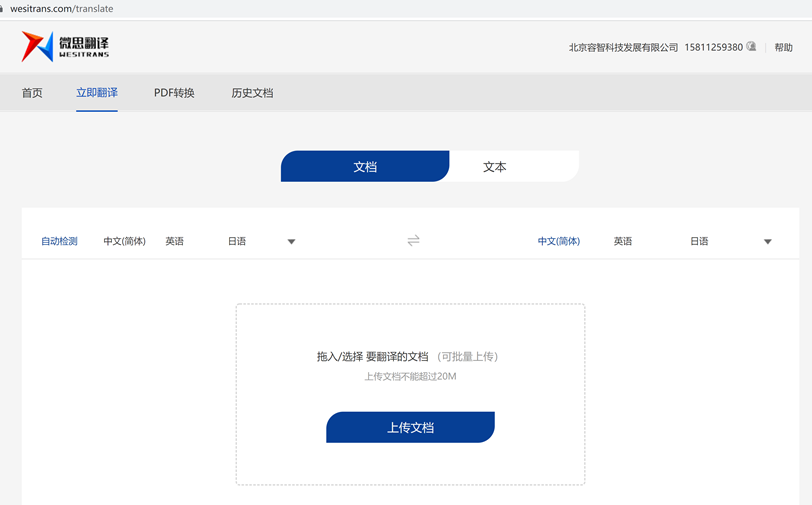
Task: Click the 上传文档 button
Action: (410, 427)
